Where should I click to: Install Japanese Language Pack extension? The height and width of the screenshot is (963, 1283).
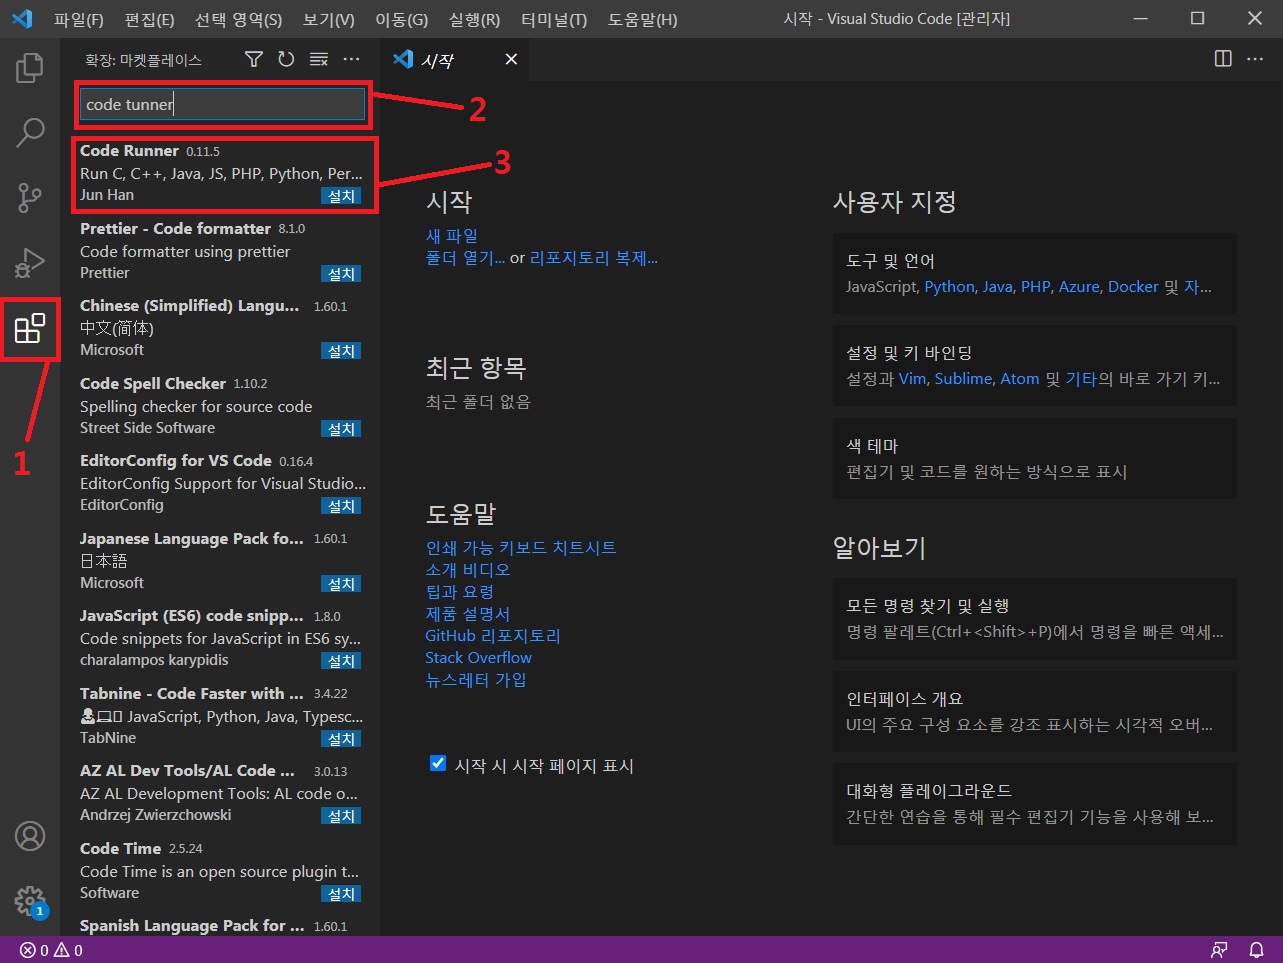[341, 584]
